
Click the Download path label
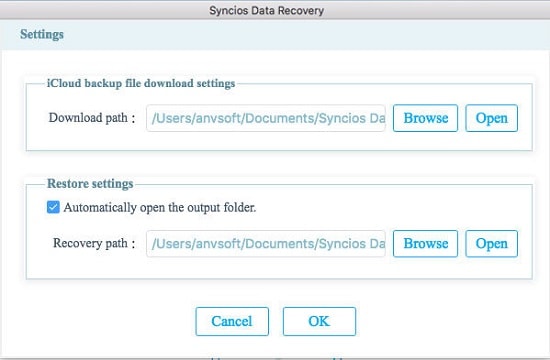(92, 118)
